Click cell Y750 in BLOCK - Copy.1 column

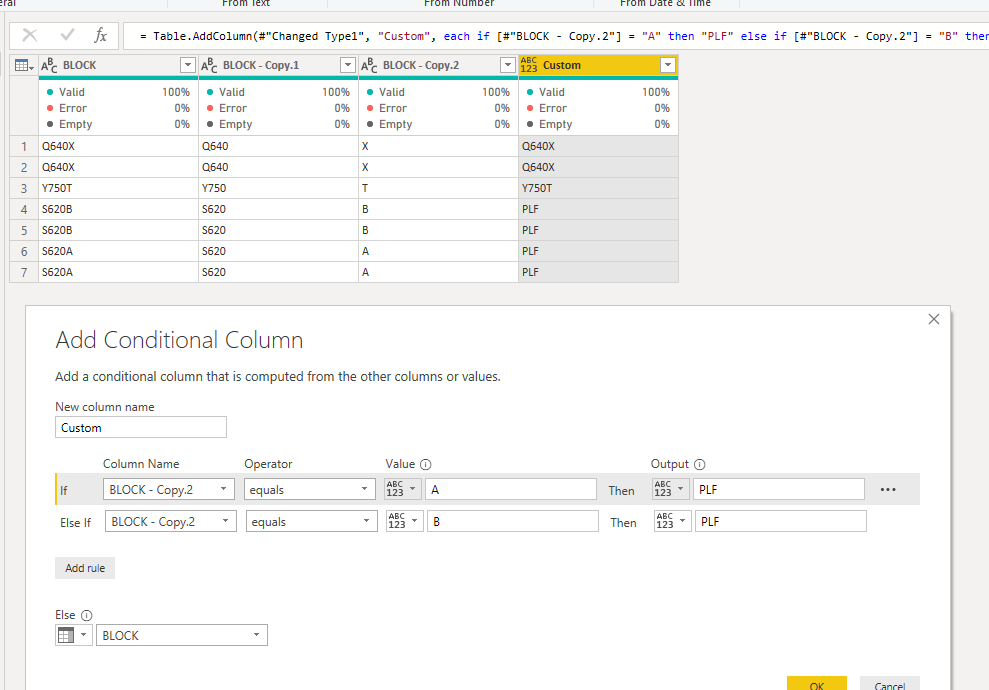[x=278, y=188]
